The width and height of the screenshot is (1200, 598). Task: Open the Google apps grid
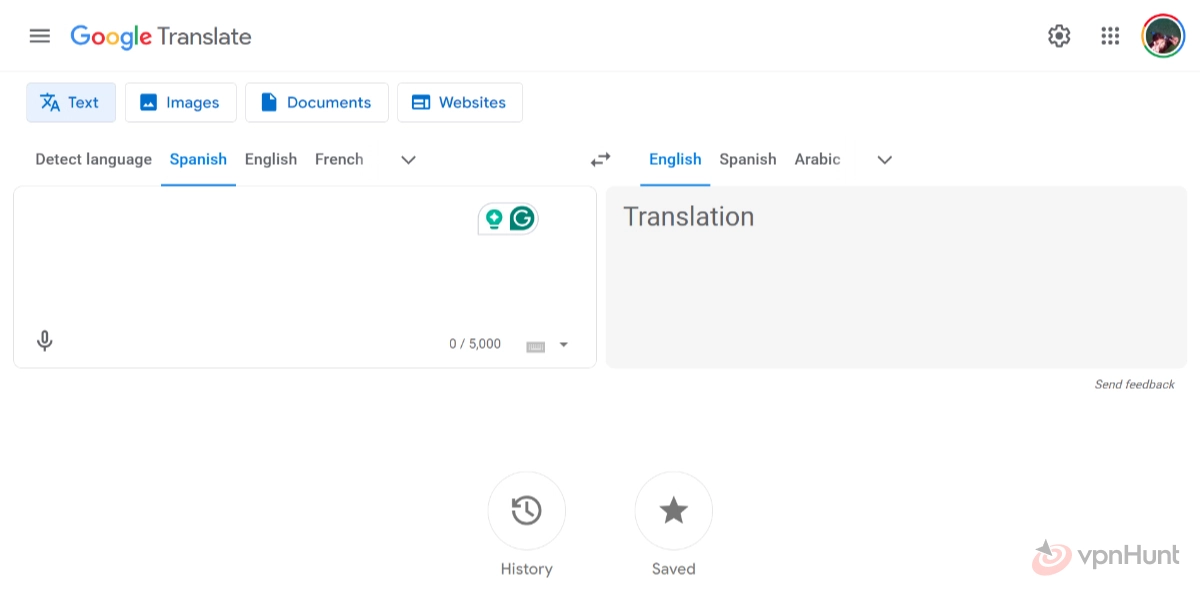[1110, 36]
